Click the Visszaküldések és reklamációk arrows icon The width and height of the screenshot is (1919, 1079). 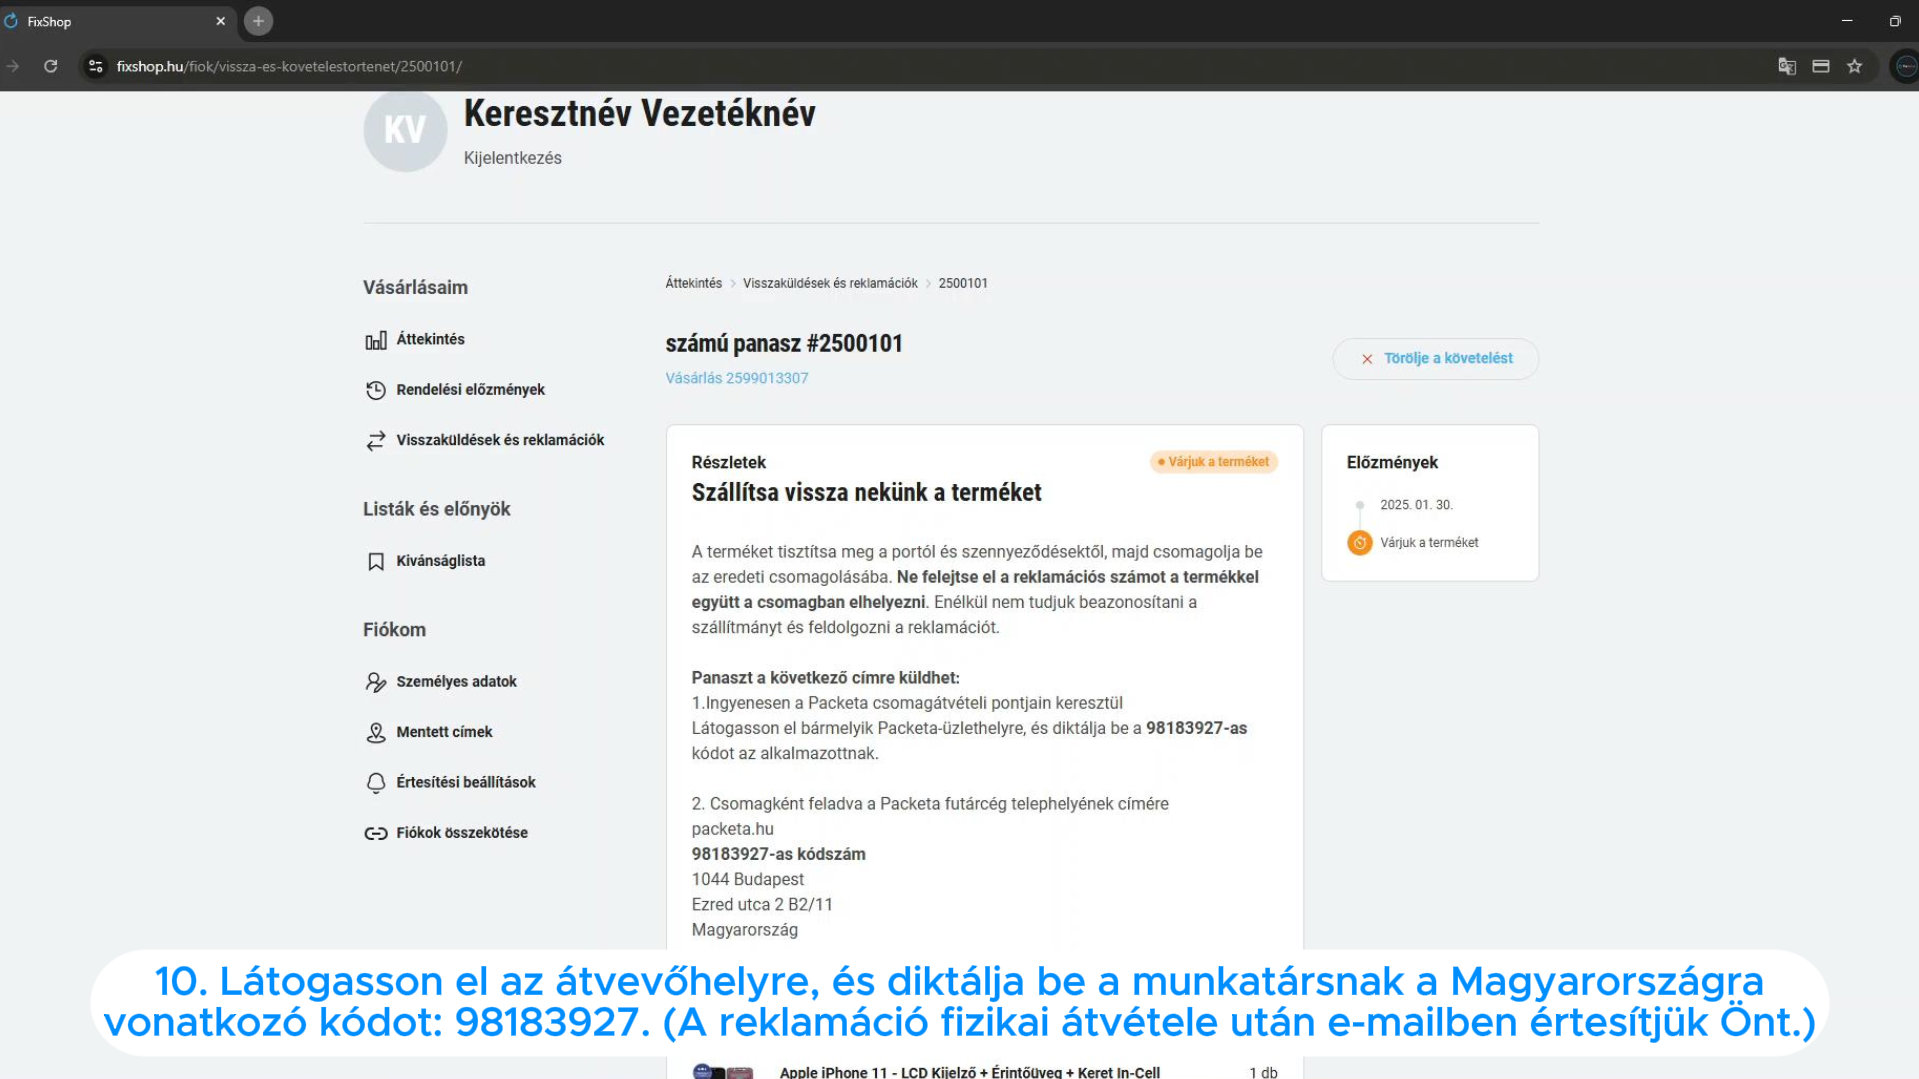coord(375,441)
